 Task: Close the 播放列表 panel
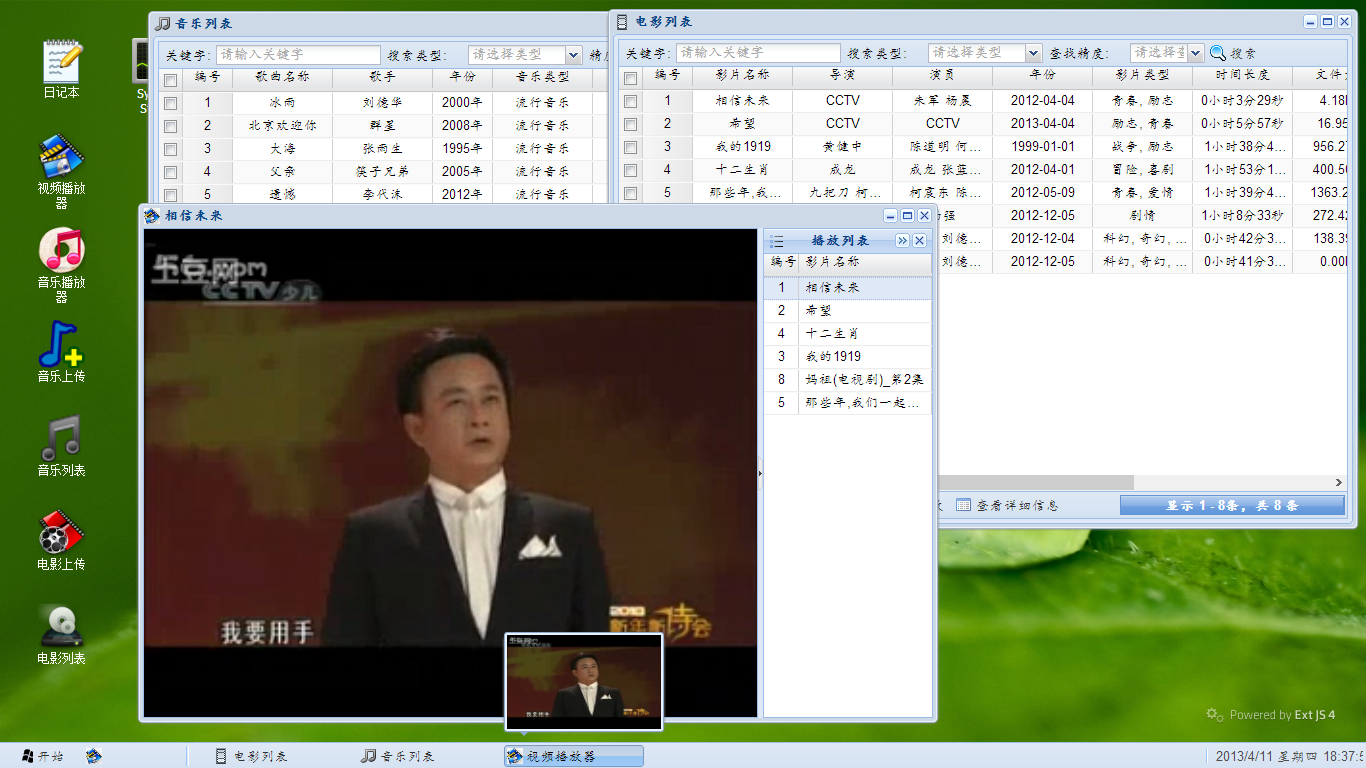(919, 241)
